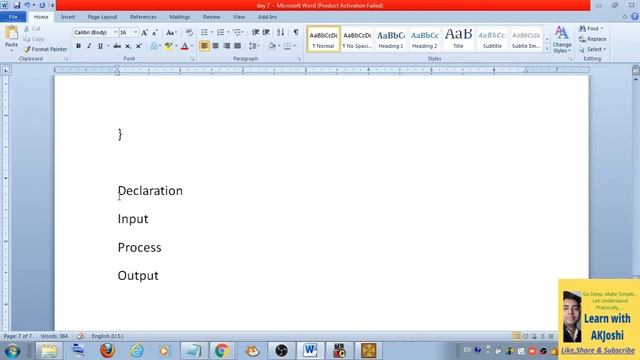Clear formatting icon in Font group
The image size is (640, 360).
pyautogui.click(x=189, y=32)
